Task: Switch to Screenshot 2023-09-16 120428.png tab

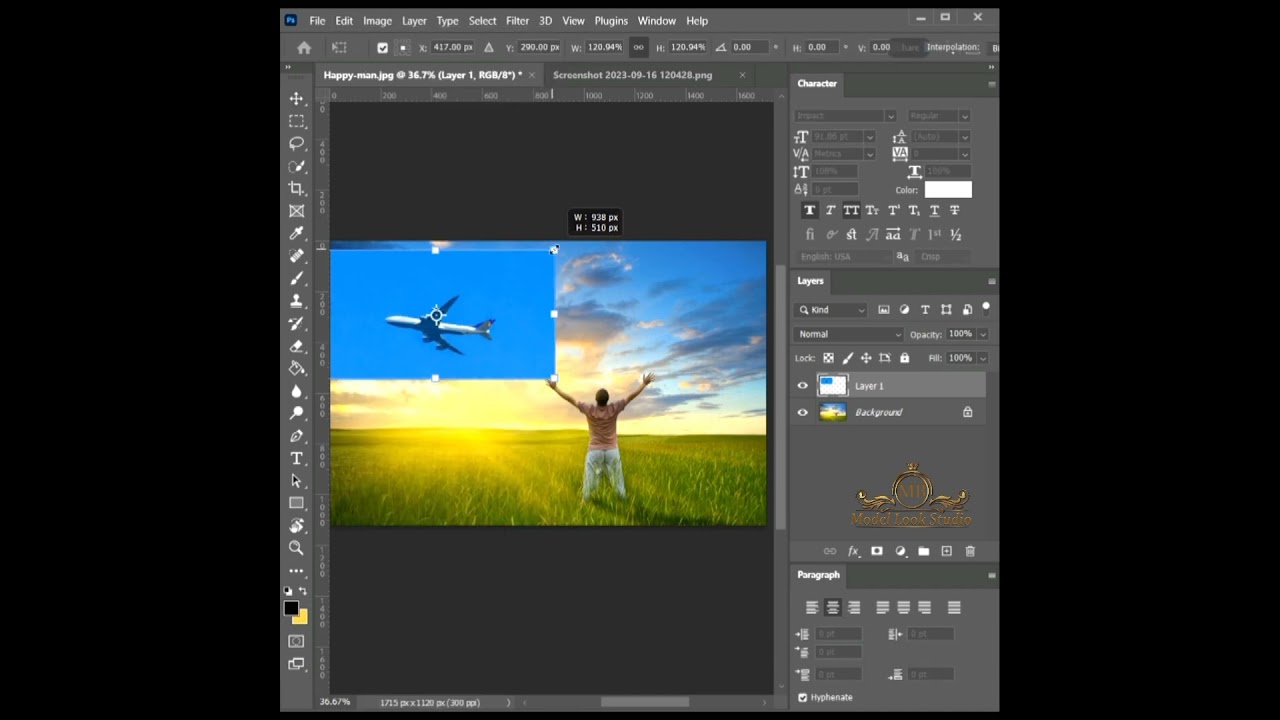Action: point(633,75)
